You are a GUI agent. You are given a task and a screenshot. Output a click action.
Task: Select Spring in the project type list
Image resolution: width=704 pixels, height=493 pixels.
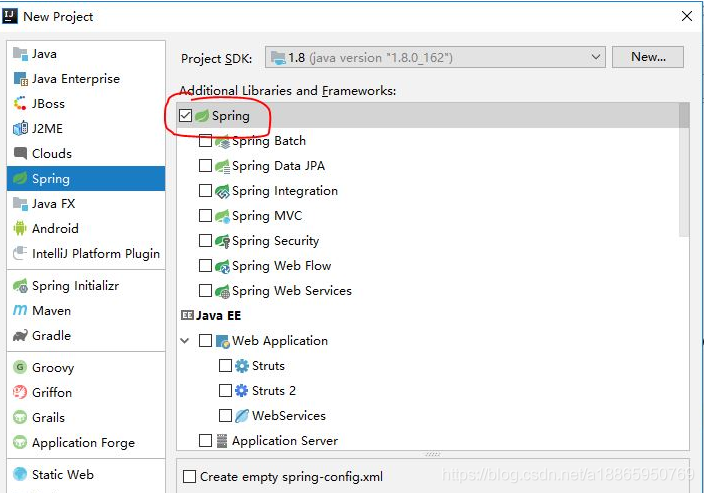click(86, 179)
